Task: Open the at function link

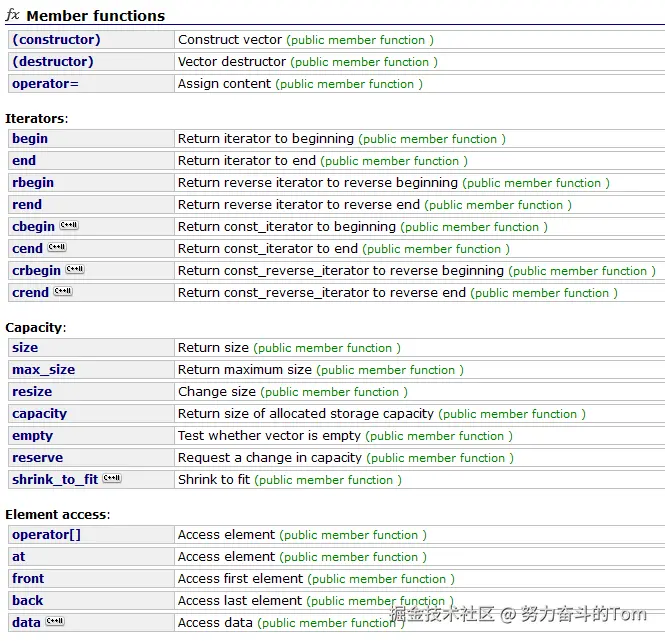Action: 19,557
